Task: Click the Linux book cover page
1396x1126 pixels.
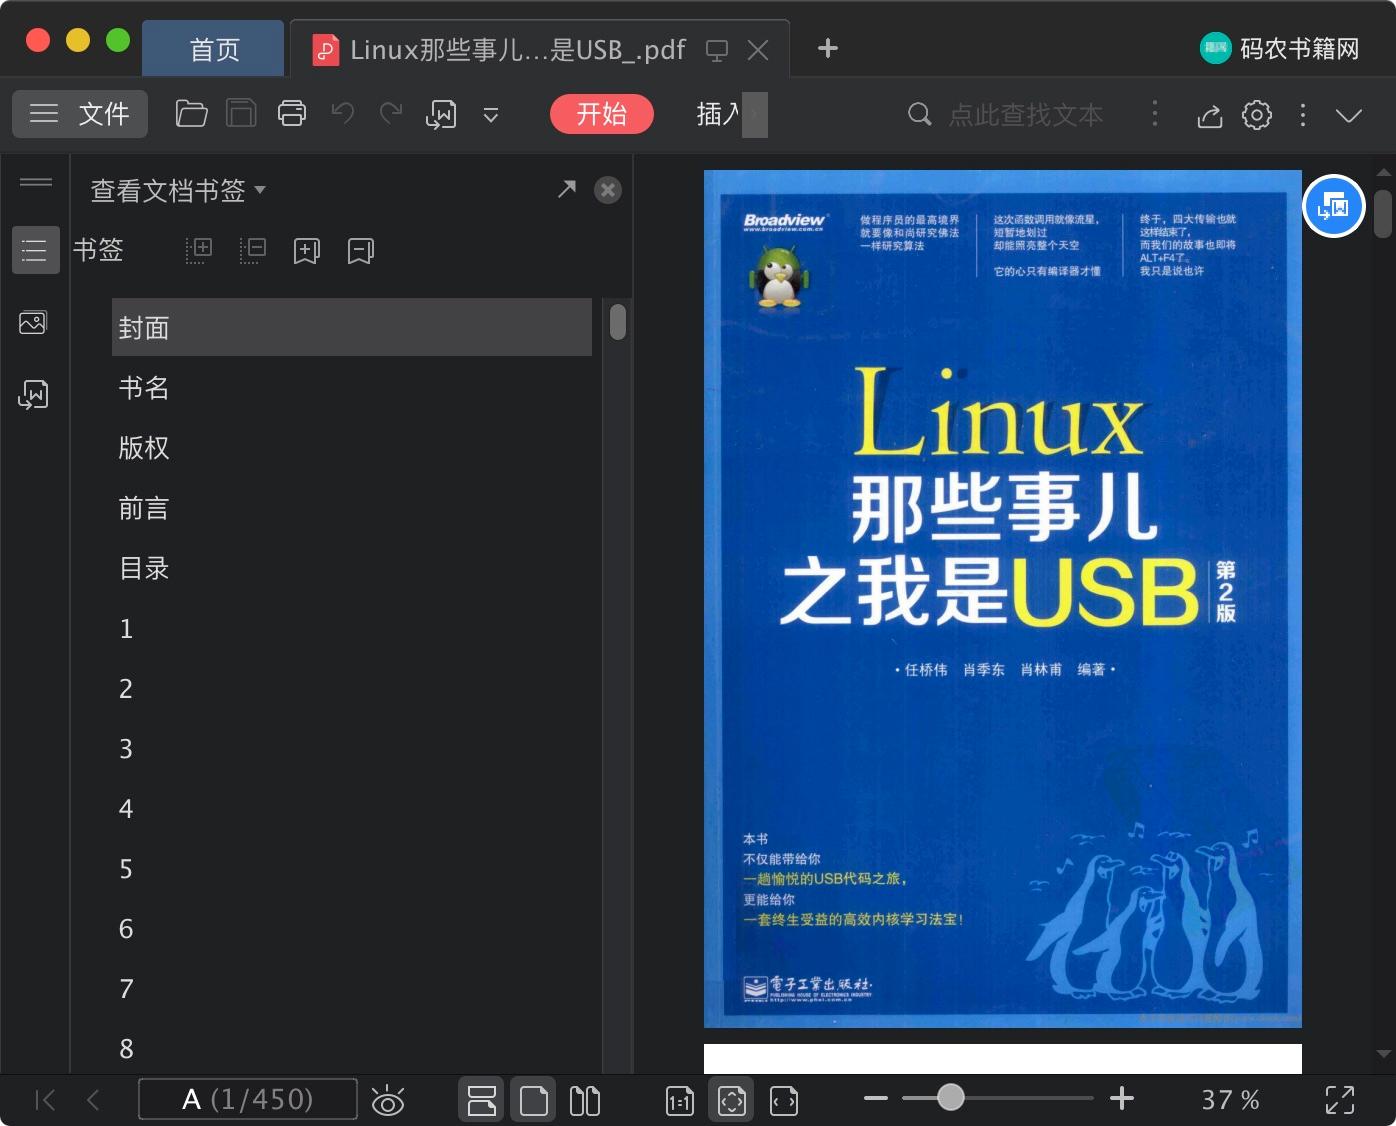Action: [x=1003, y=599]
